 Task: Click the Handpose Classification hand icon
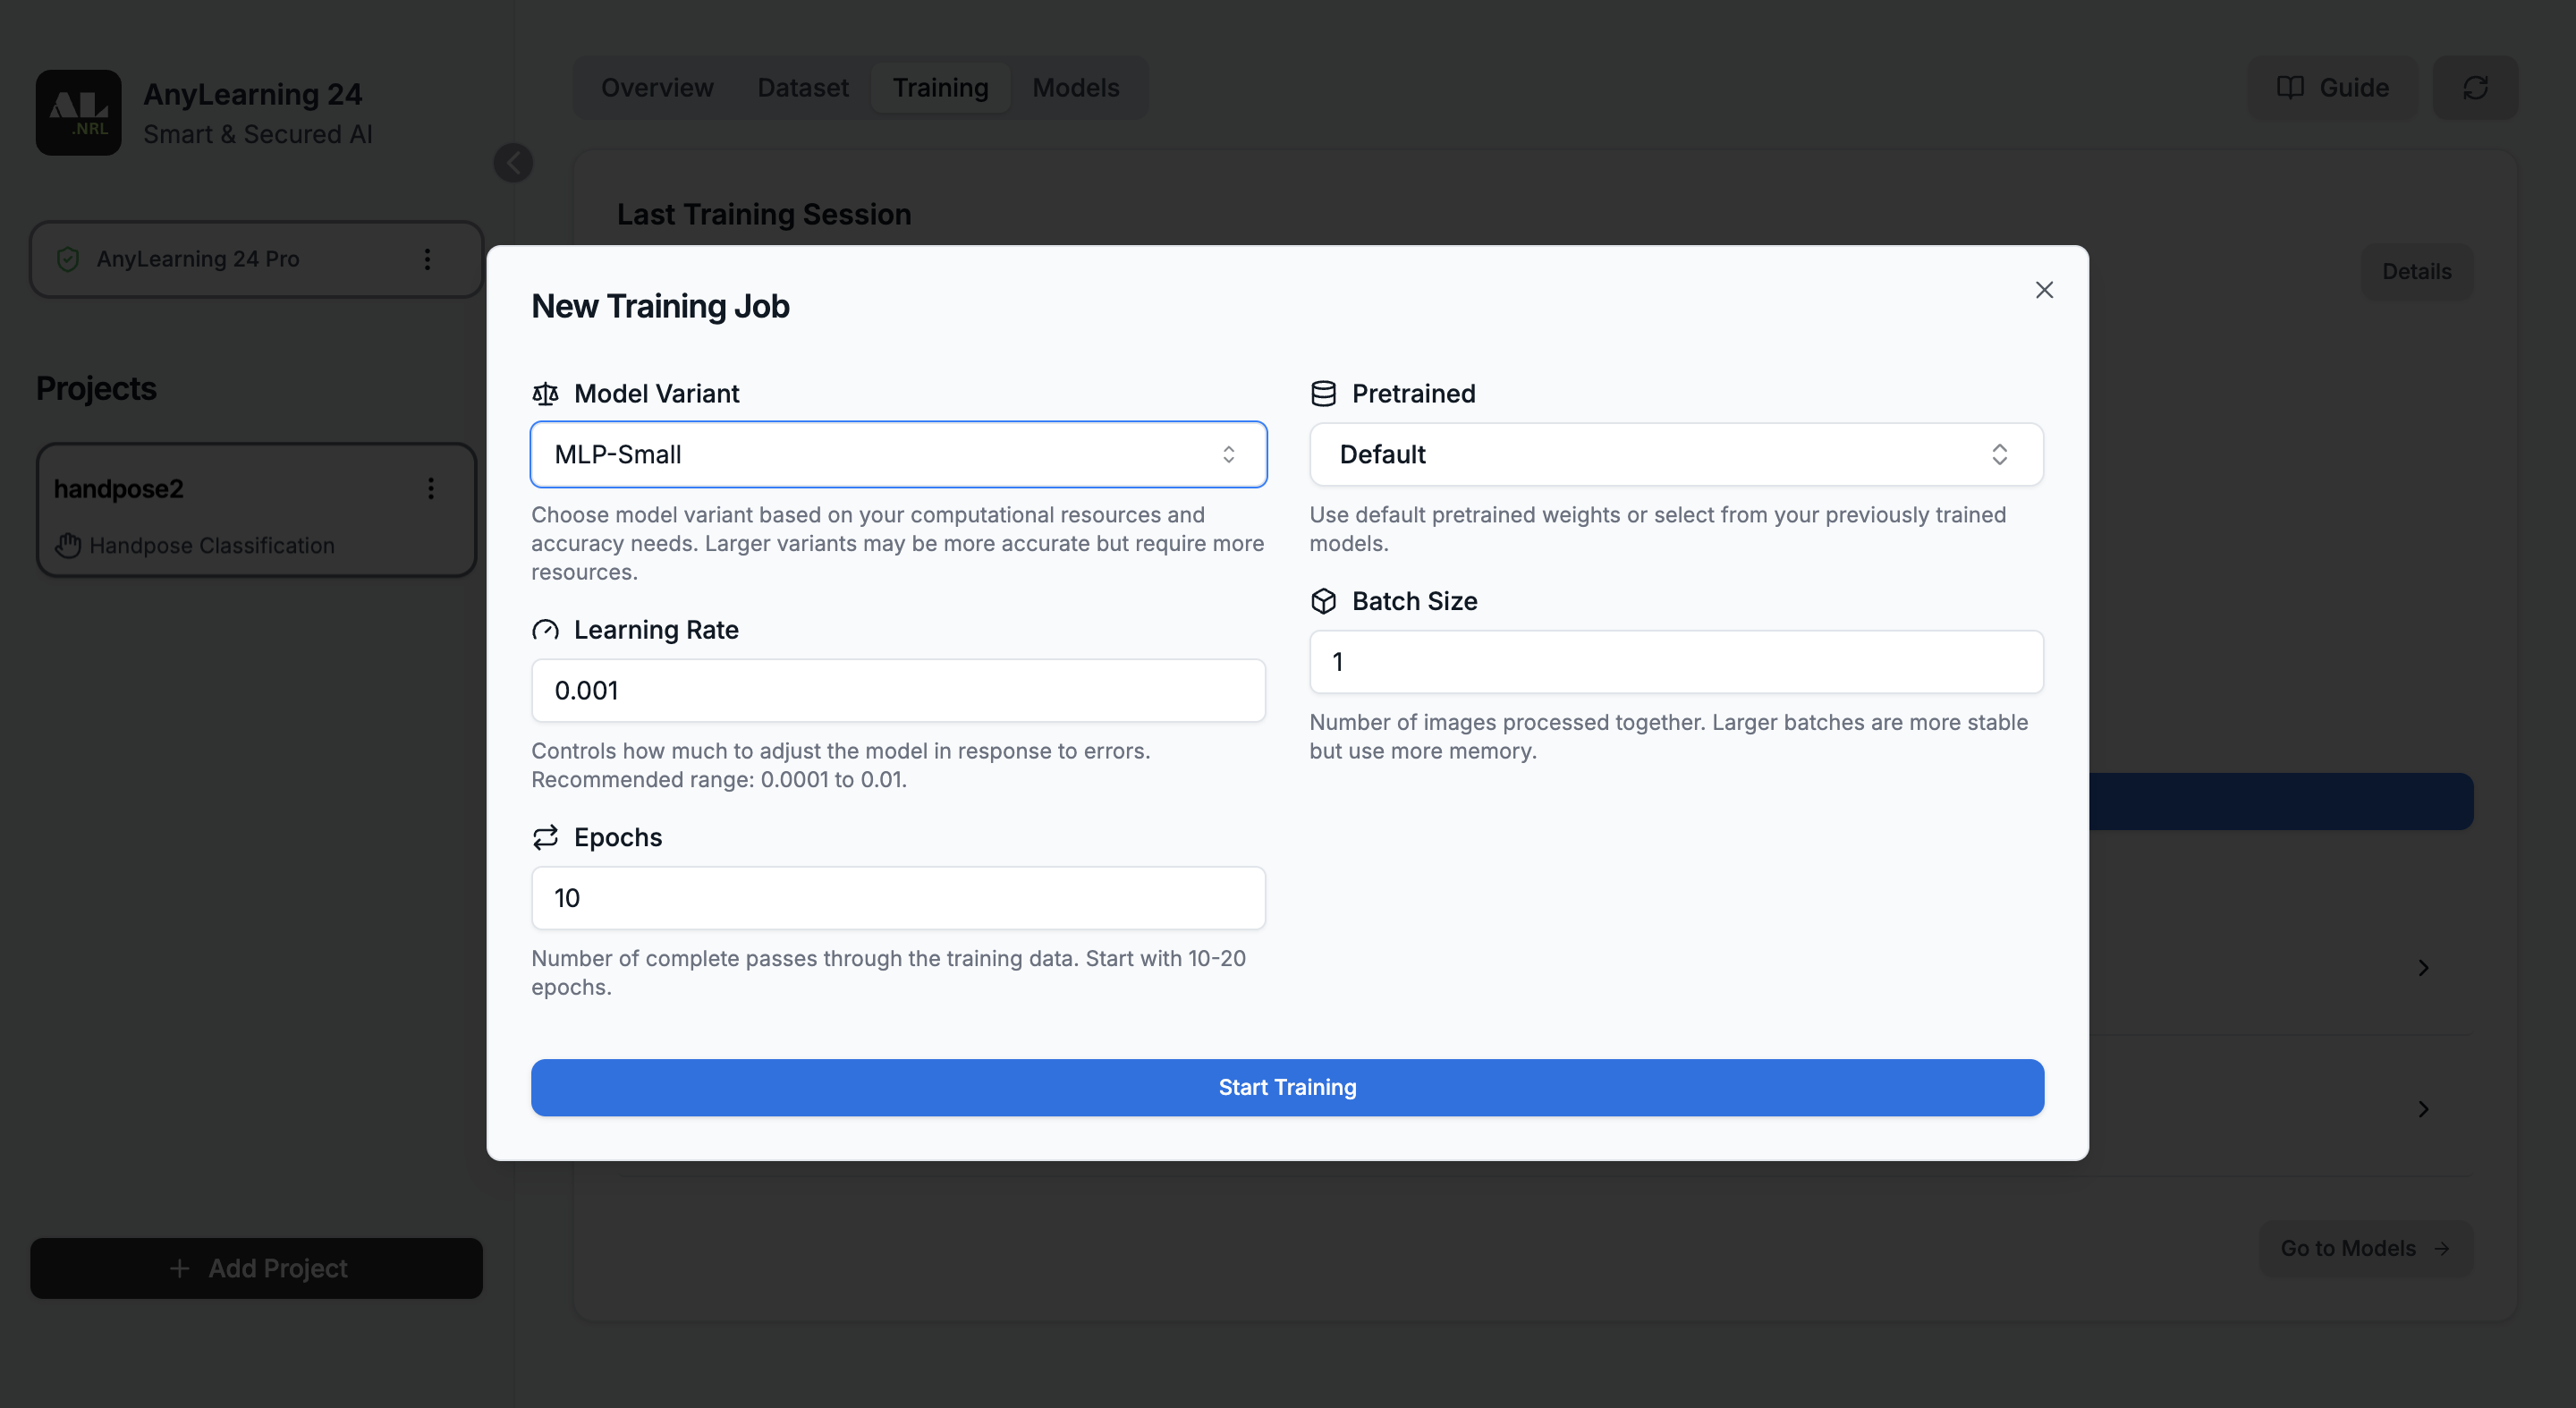68,546
